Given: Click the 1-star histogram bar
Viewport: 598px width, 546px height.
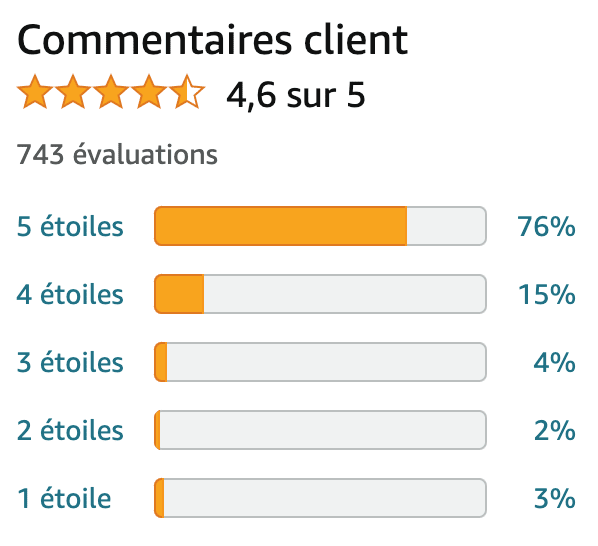Looking at the screenshot, I should 320,498.
